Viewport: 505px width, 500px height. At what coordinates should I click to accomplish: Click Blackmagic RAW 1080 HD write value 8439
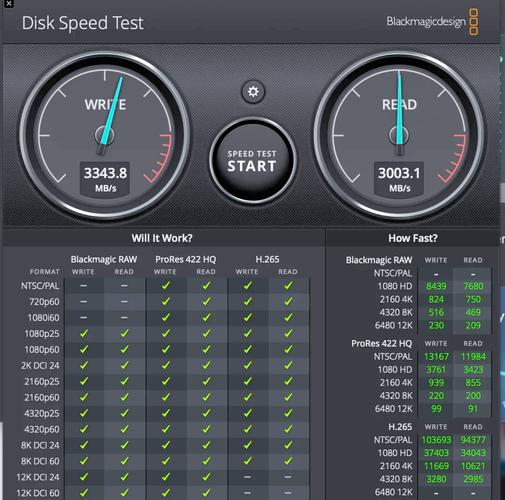[x=436, y=286]
